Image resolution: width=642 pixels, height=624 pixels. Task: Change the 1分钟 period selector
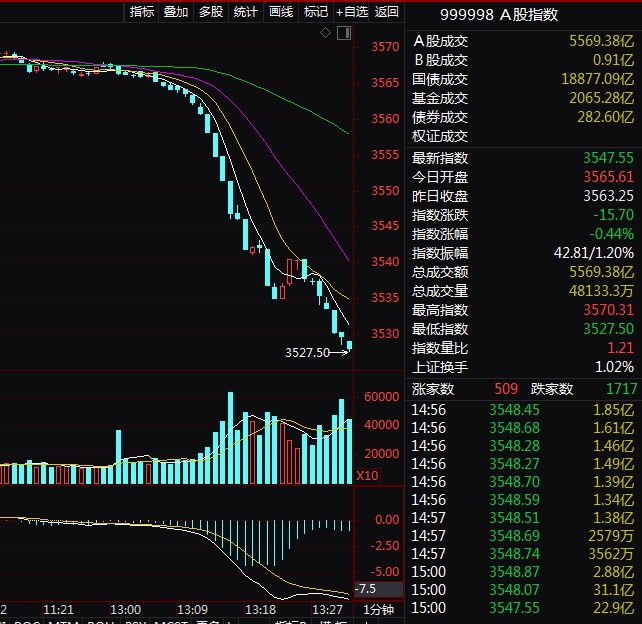pos(379,610)
